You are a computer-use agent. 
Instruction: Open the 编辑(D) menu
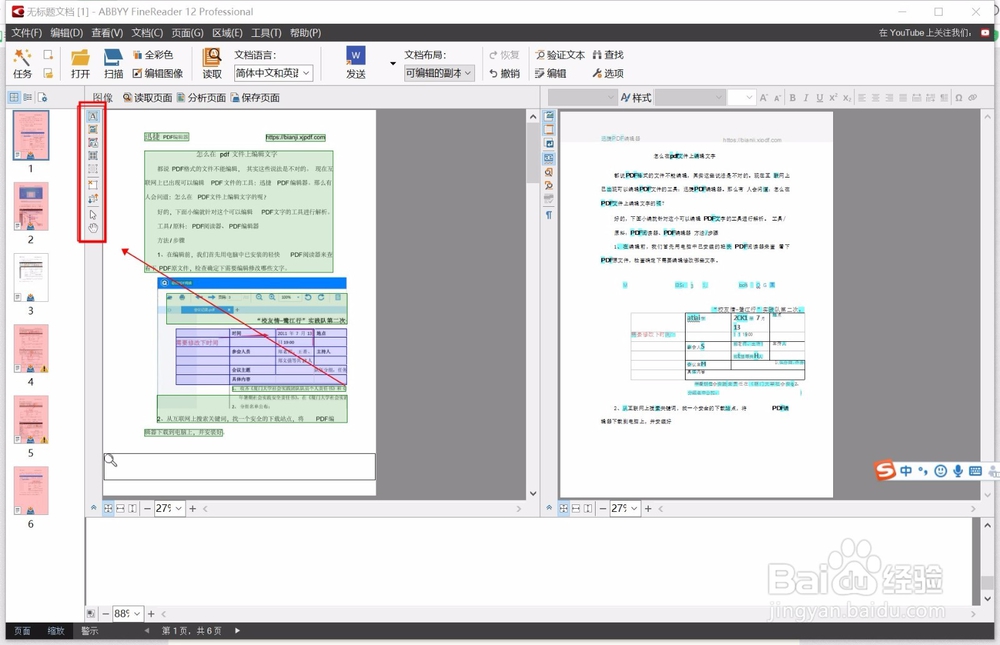[67, 33]
